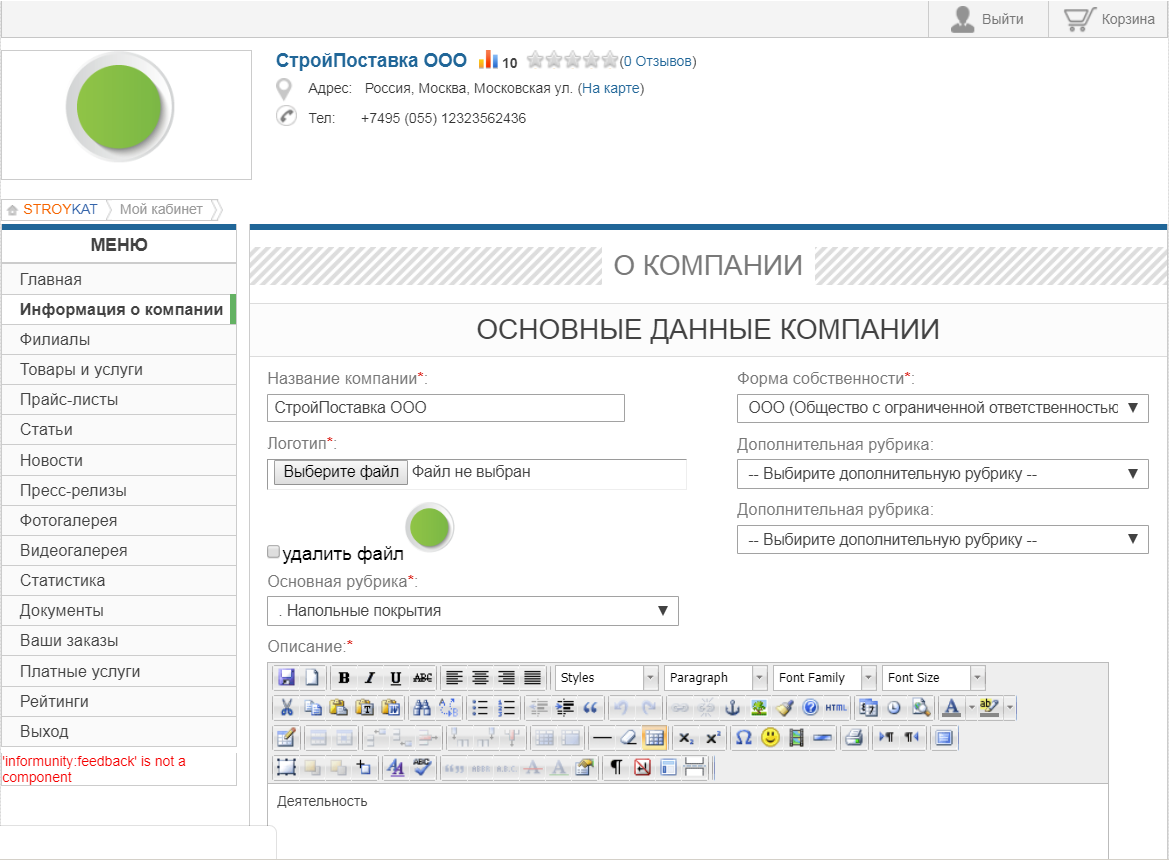This screenshot has height=860, width=1169.
Task: Pick text color via the 'A' swatch
Action: pyautogui.click(x=950, y=708)
